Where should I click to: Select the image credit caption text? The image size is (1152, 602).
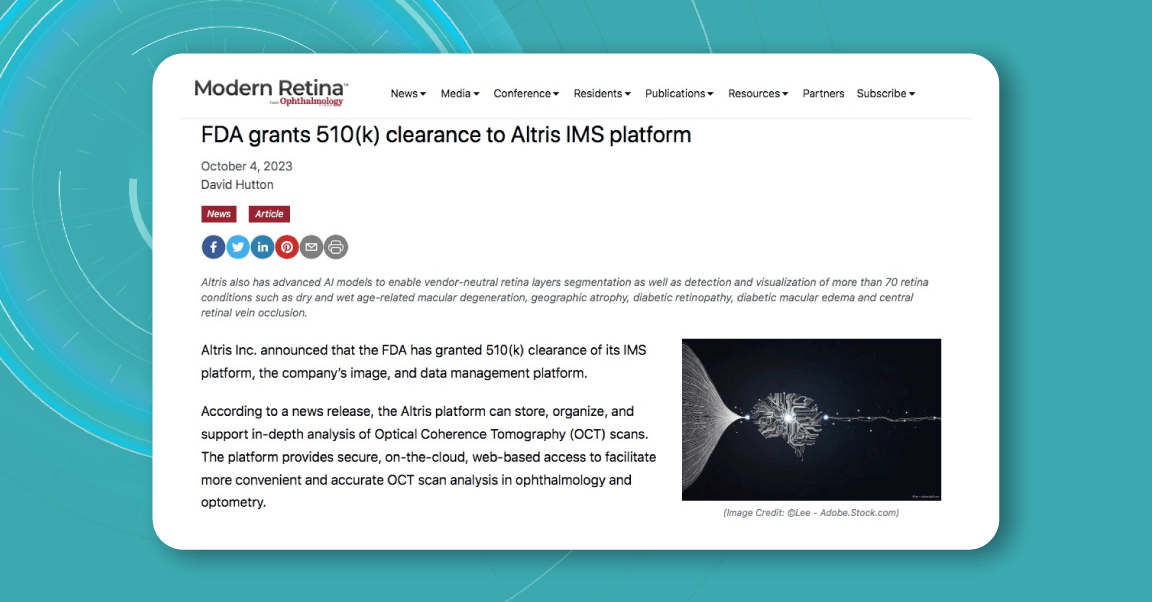pyautogui.click(x=811, y=513)
